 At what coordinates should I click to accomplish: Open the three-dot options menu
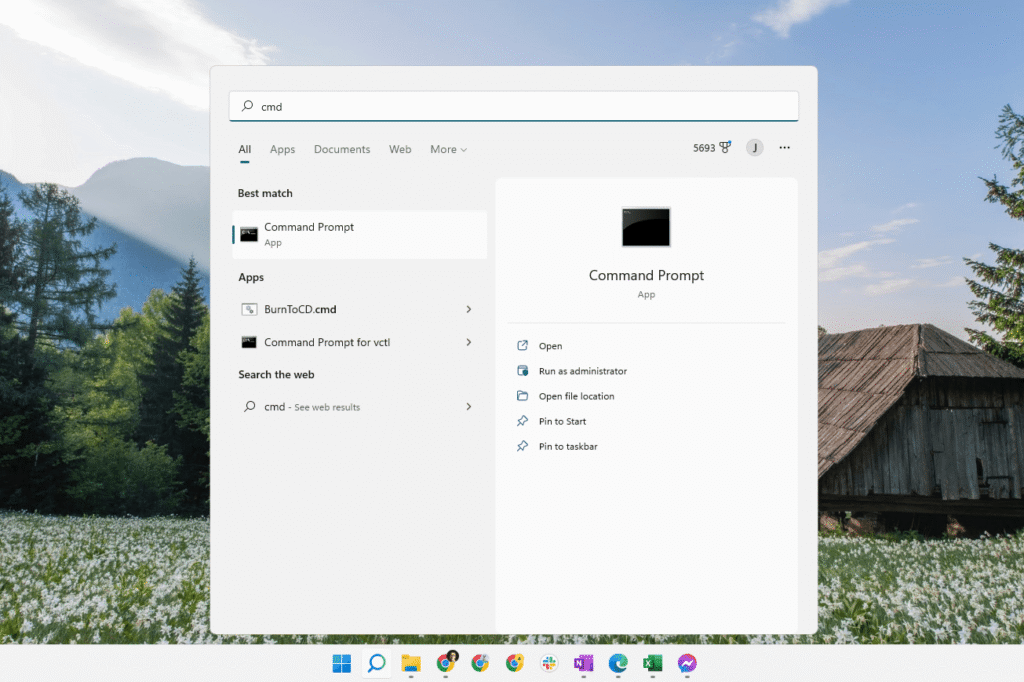coord(784,148)
